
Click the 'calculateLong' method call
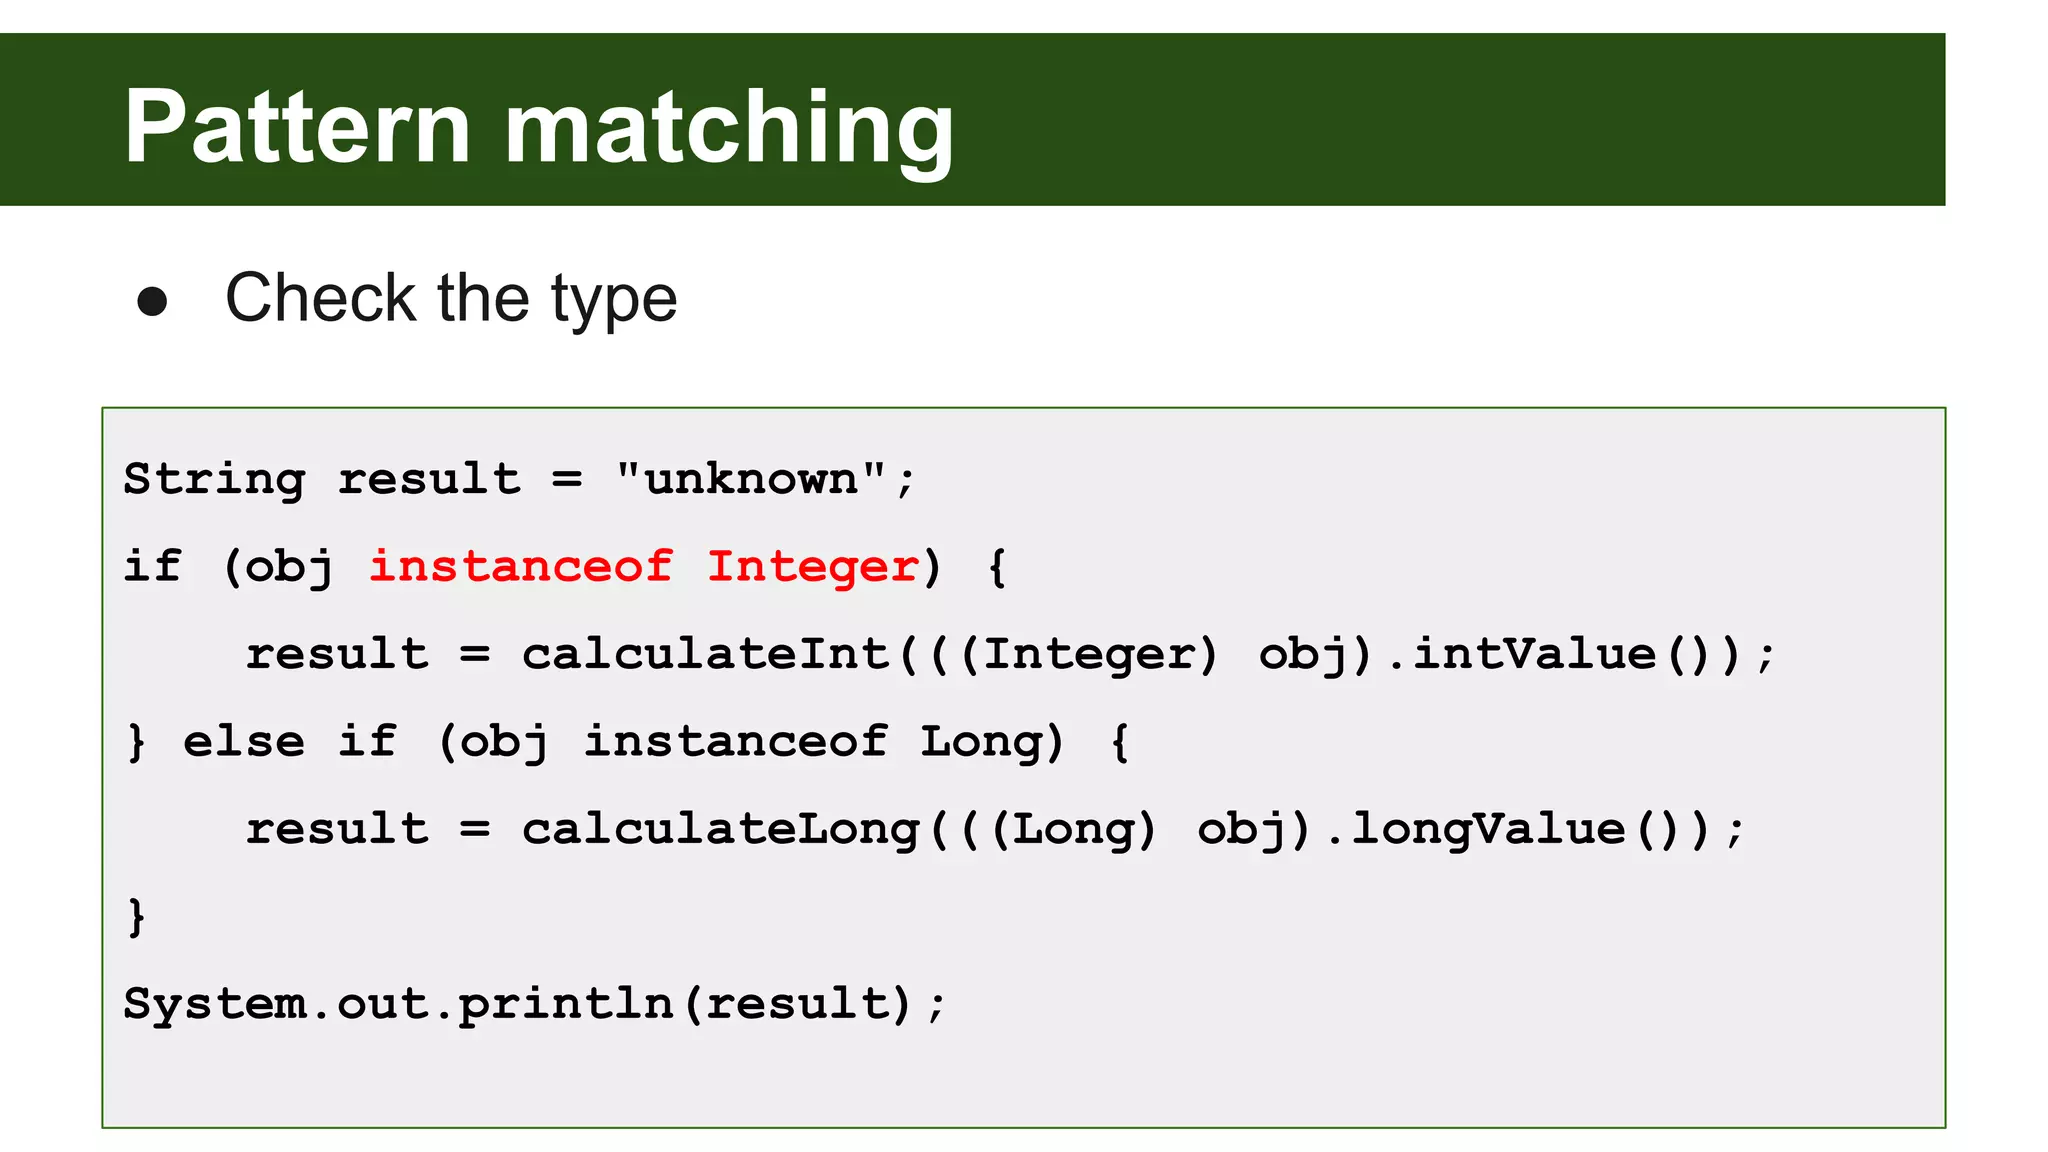tap(720, 829)
